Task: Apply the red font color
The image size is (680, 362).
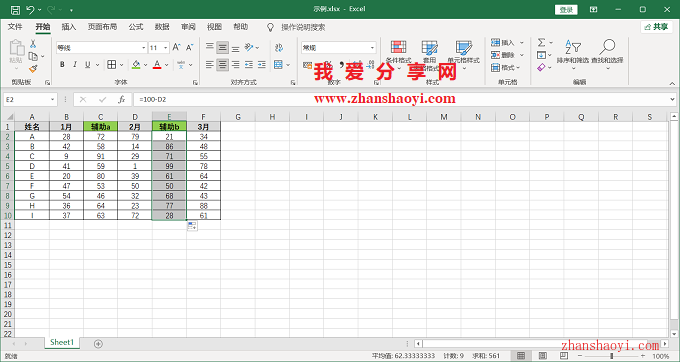Action: (157, 65)
